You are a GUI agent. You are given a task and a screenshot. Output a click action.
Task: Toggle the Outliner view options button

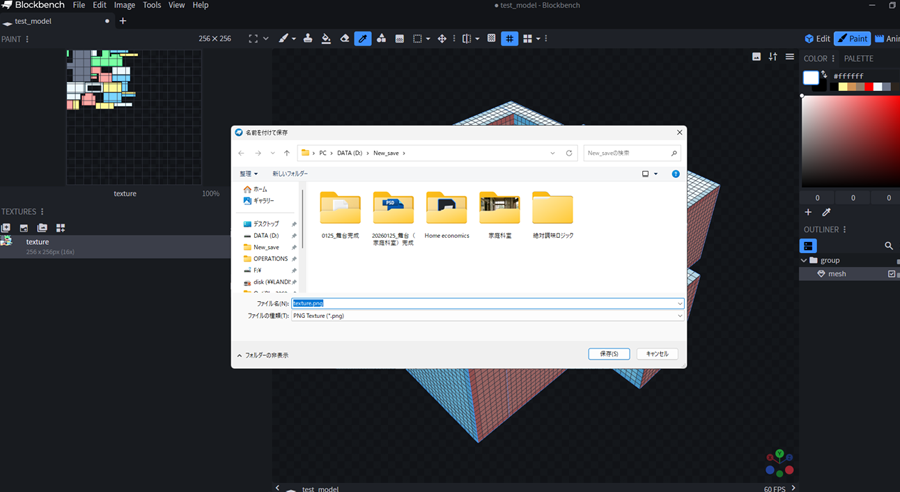coord(809,246)
